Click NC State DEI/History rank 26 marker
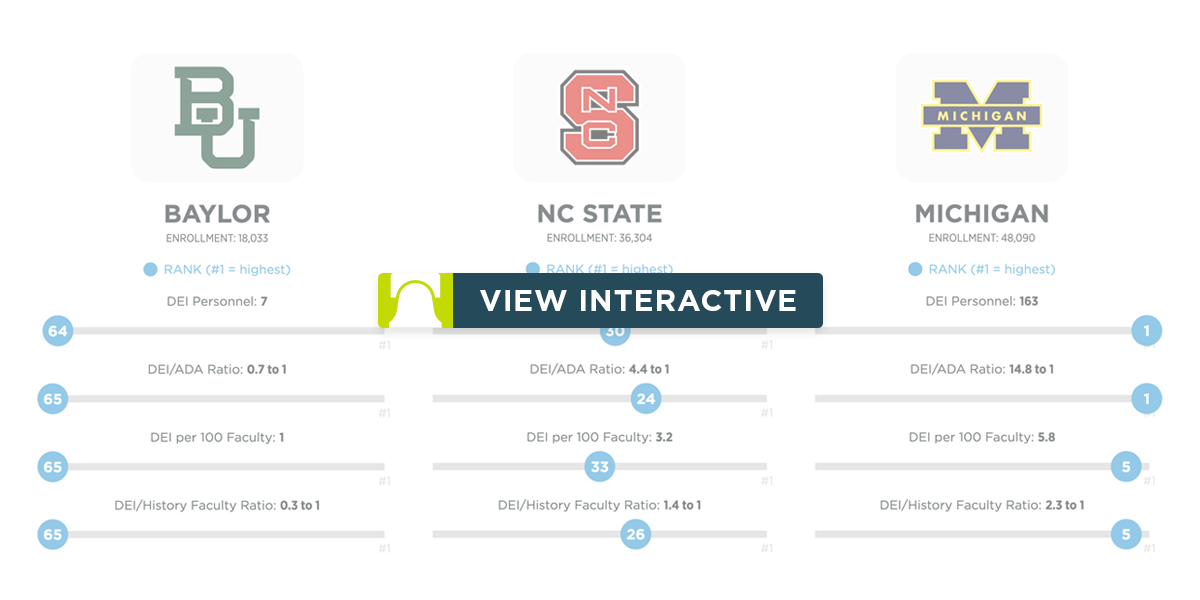 pyautogui.click(x=635, y=534)
